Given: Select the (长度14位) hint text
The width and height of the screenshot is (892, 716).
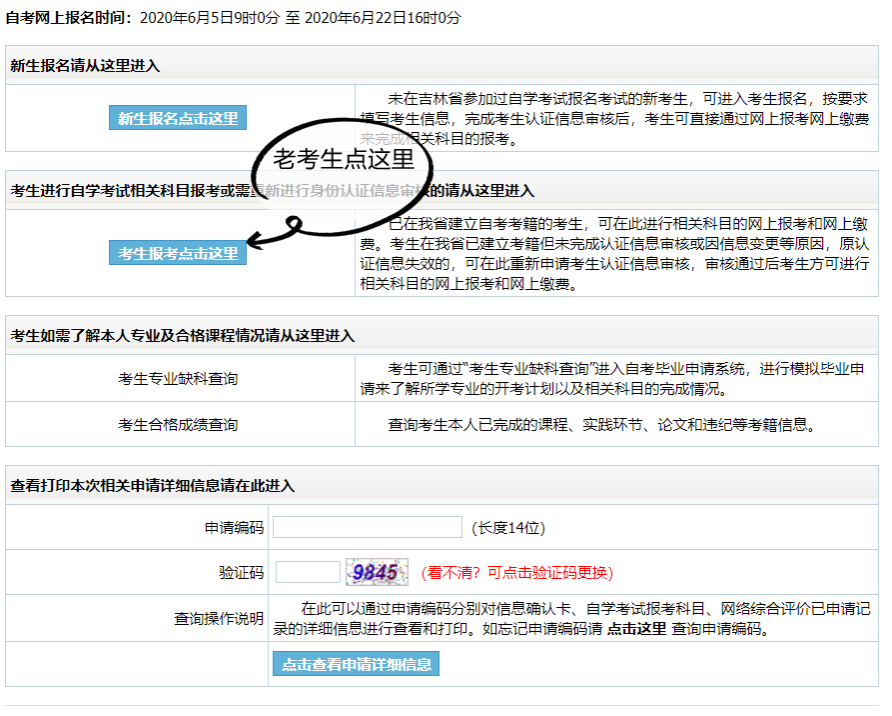Looking at the screenshot, I should pyautogui.click(x=509, y=528).
